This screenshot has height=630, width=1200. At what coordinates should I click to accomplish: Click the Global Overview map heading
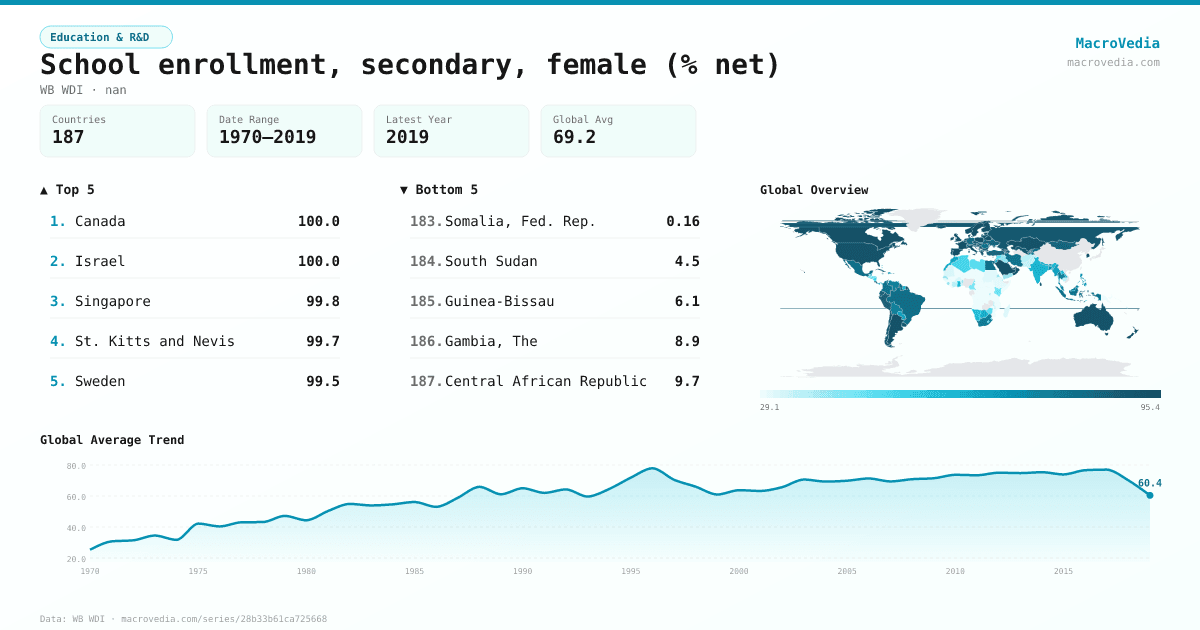click(814, 189)
